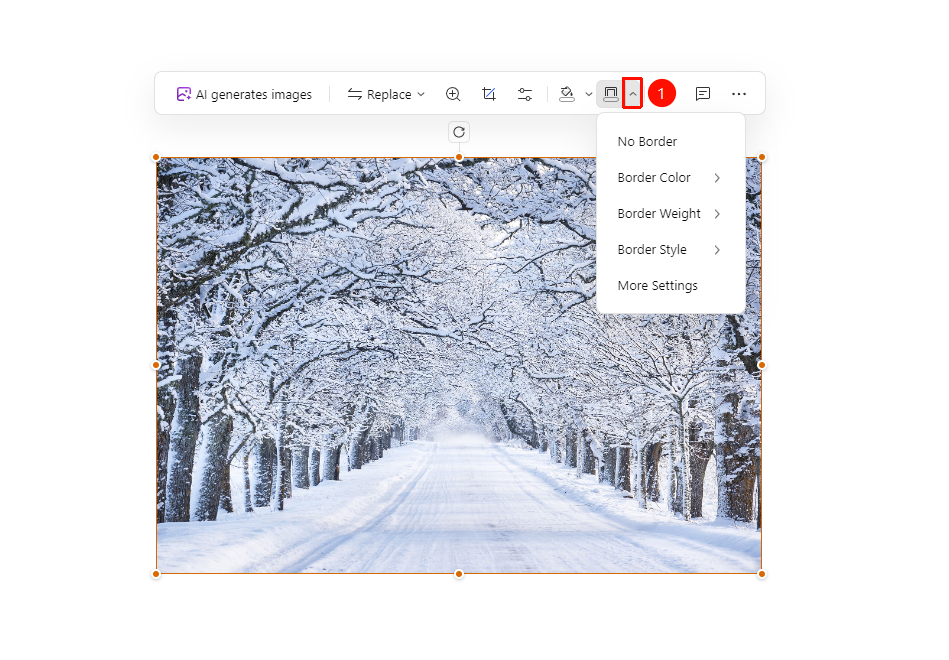Open the zoom magnifier tool
Image resolution: width=949 pixels, height=660 pixels.
[453, 94]
